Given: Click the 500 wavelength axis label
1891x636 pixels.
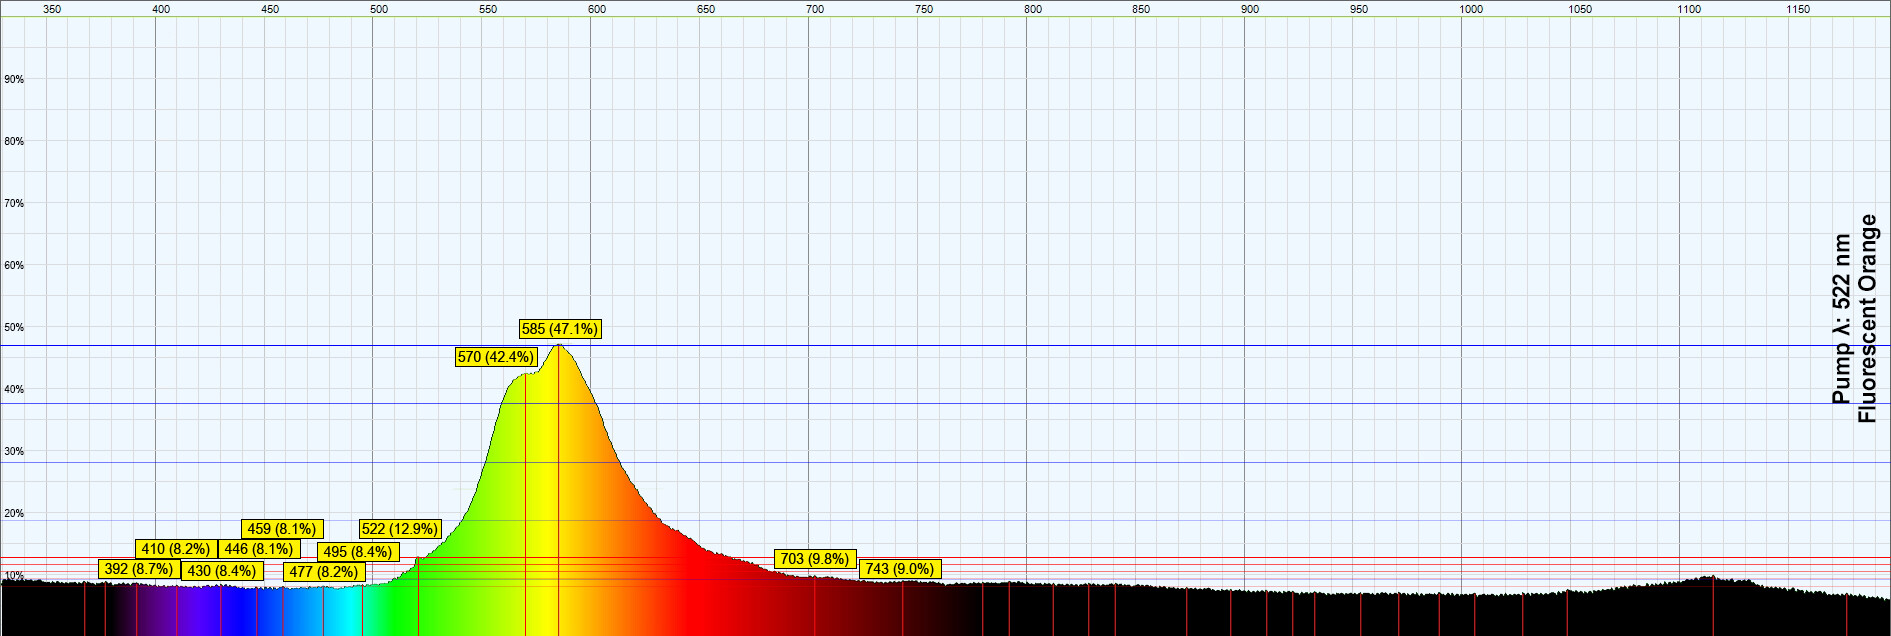Looking at the screenshot, I should pos(379,9).
